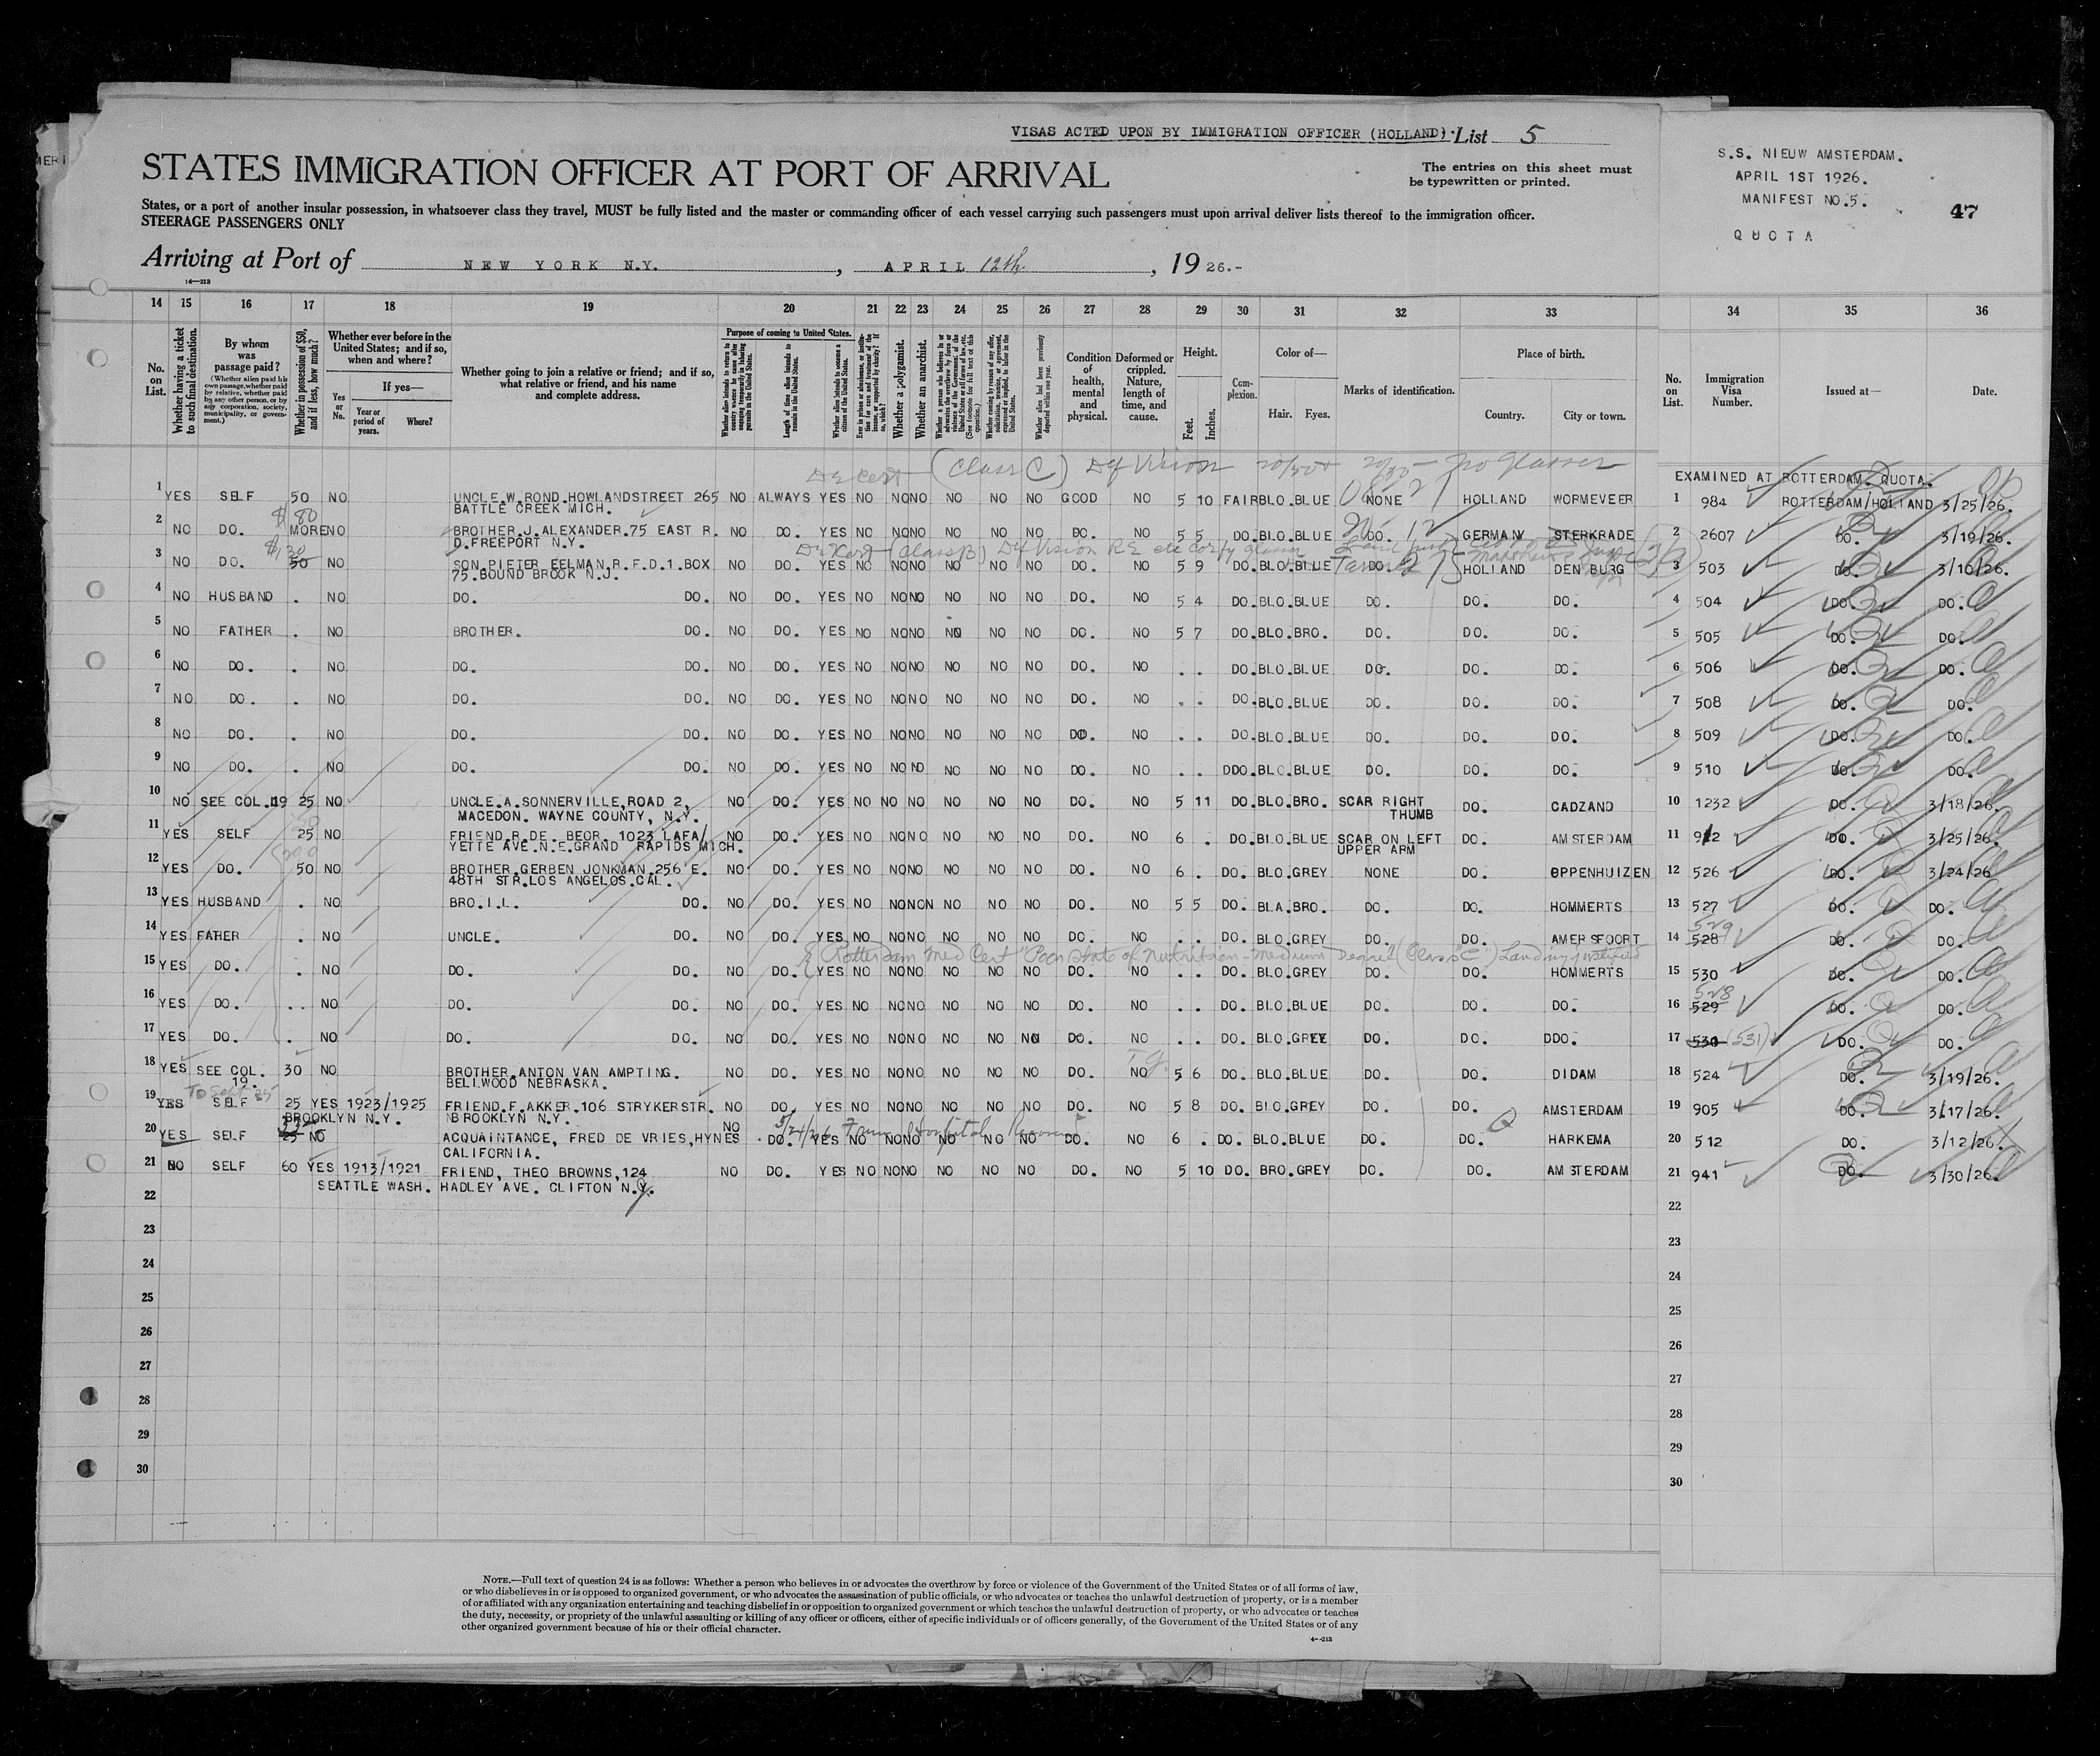Select visa number '984' in row 1
2100x1756 pixels.
pyautogui.click(x=1713, y=502)
